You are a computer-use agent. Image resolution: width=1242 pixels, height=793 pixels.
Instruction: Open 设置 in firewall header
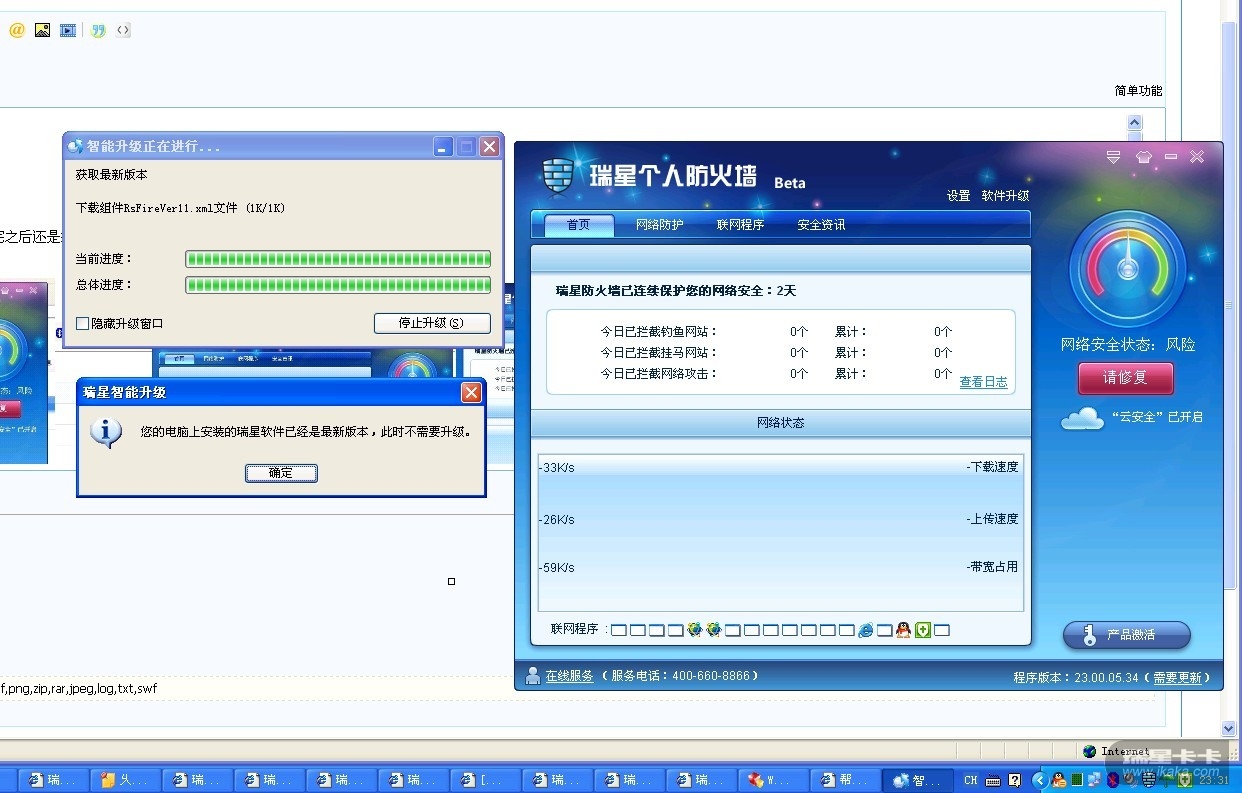(x=959, y=196)
